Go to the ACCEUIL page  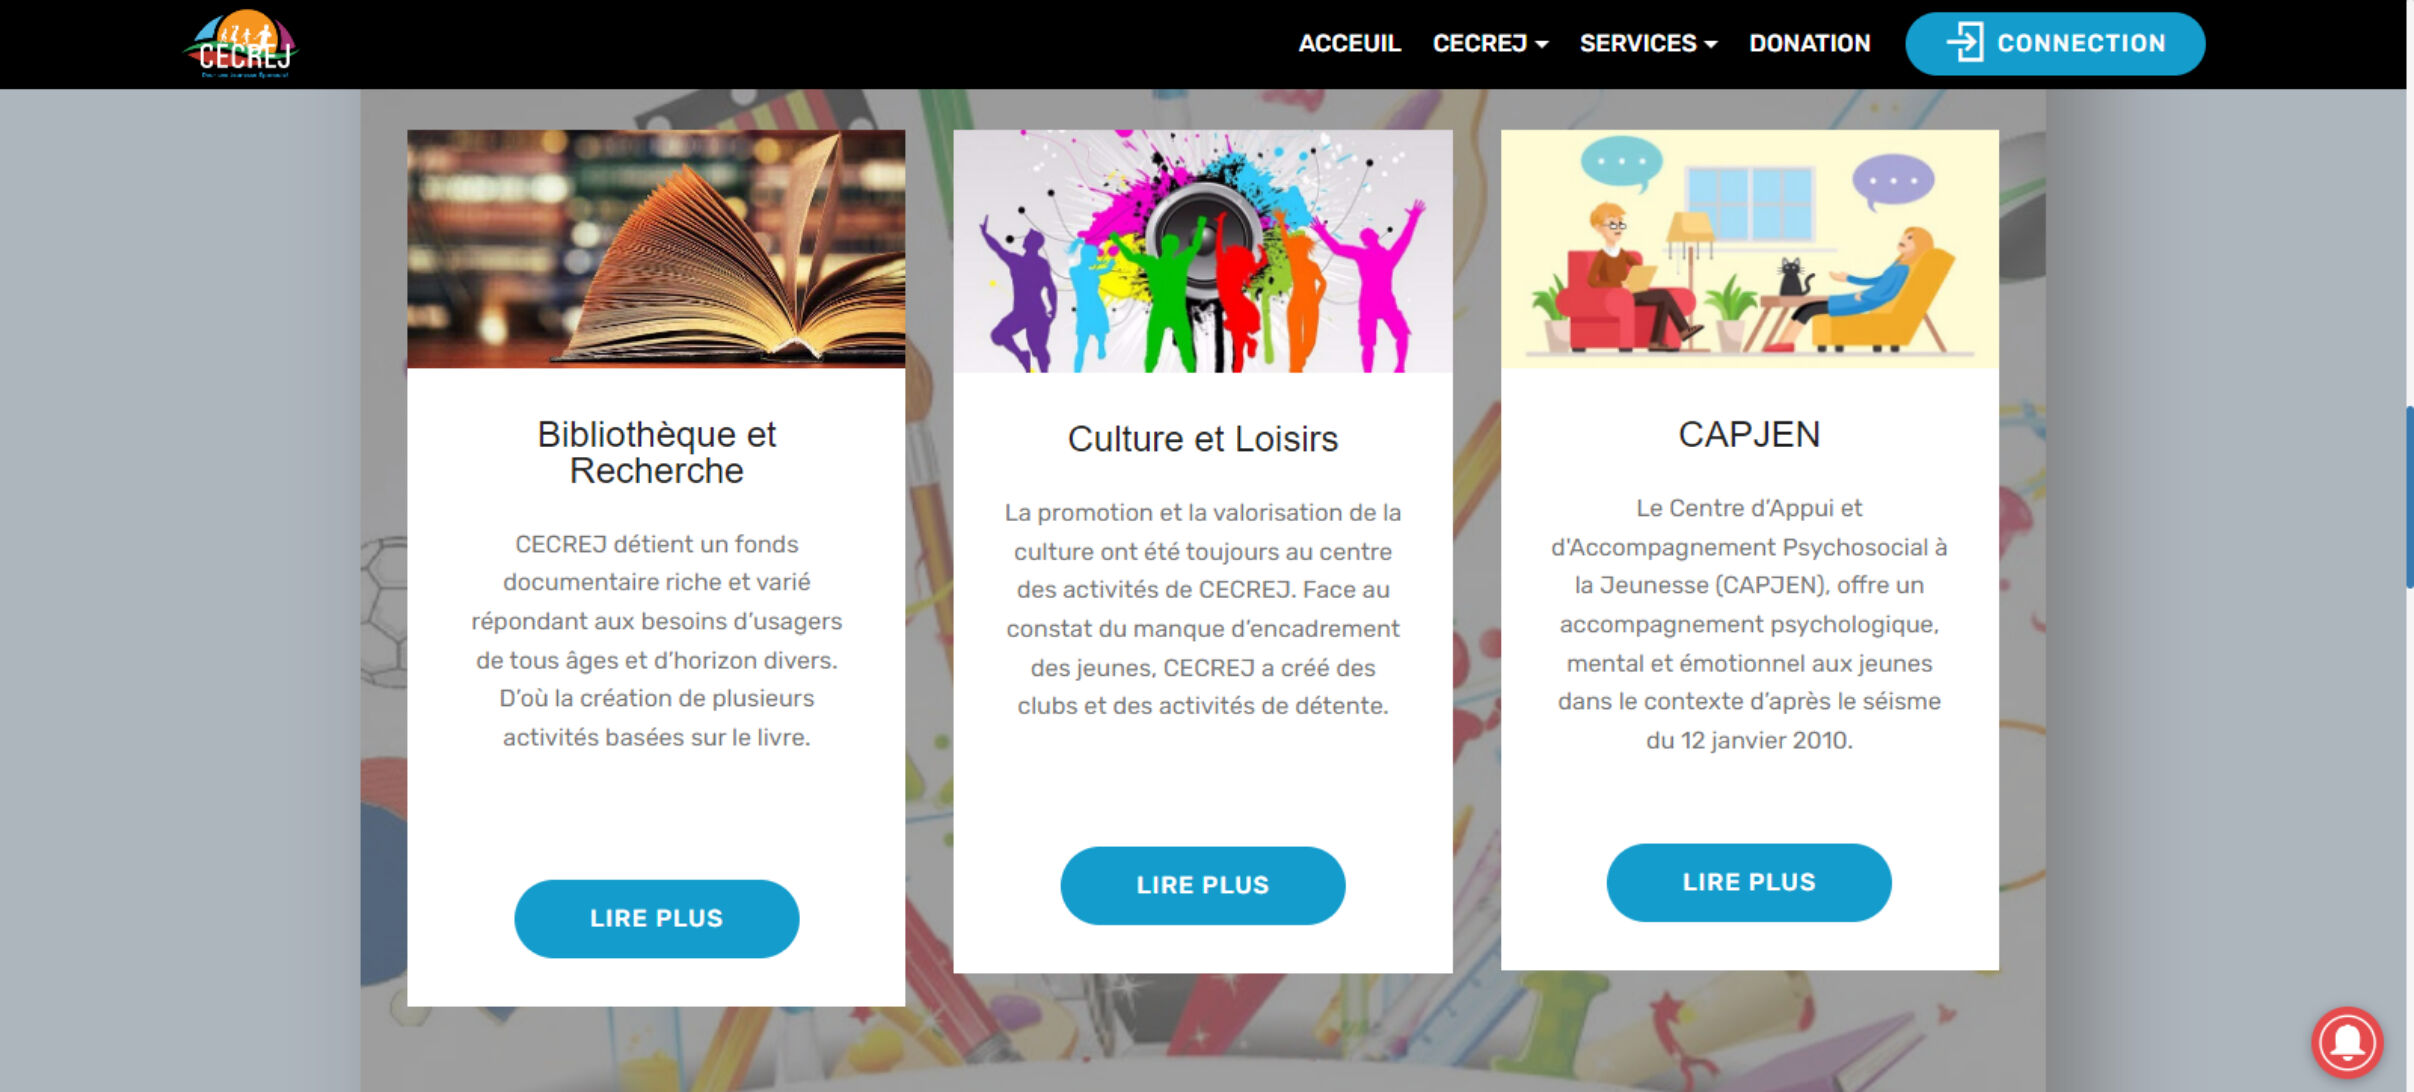[x=1349, y=43]
